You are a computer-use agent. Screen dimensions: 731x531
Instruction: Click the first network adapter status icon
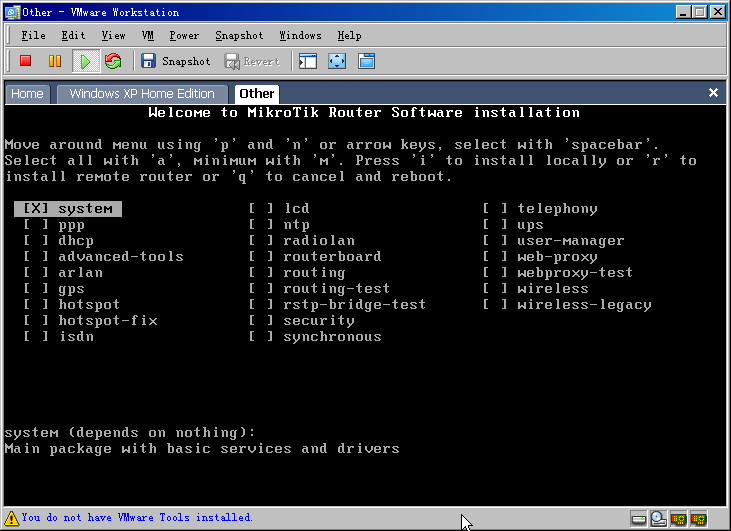679,518
